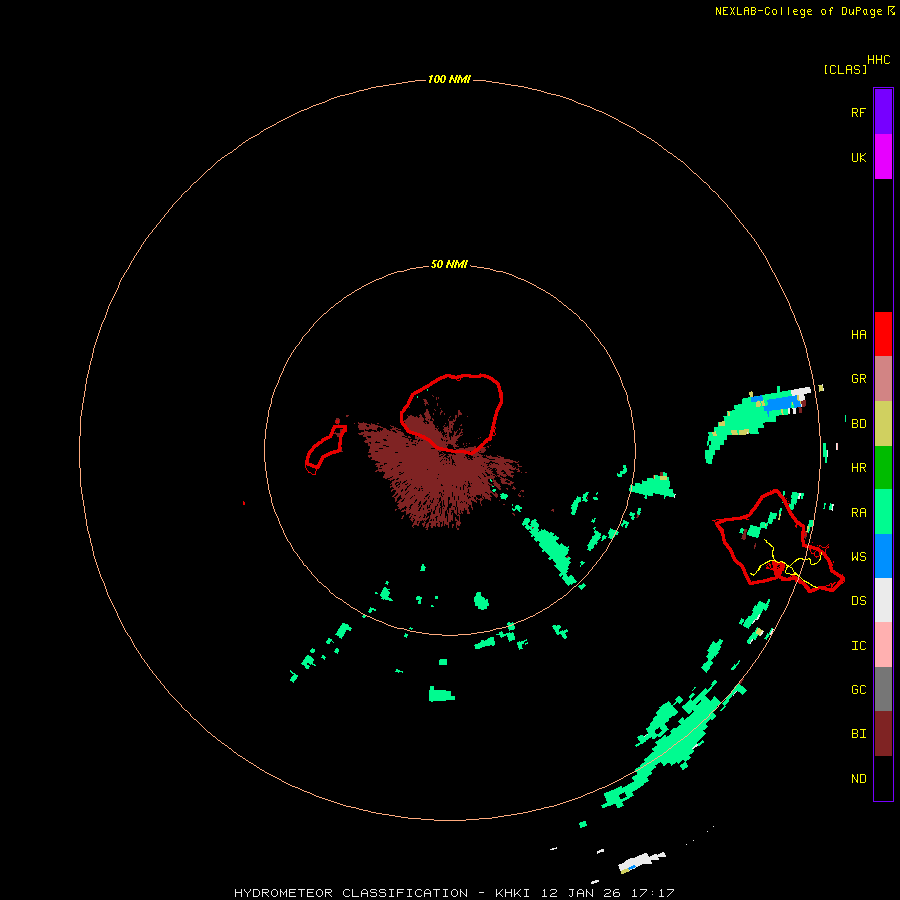Viewport: 900px width, 900px height.
Task: Click the HHC product label
Action: coord(878,60)
